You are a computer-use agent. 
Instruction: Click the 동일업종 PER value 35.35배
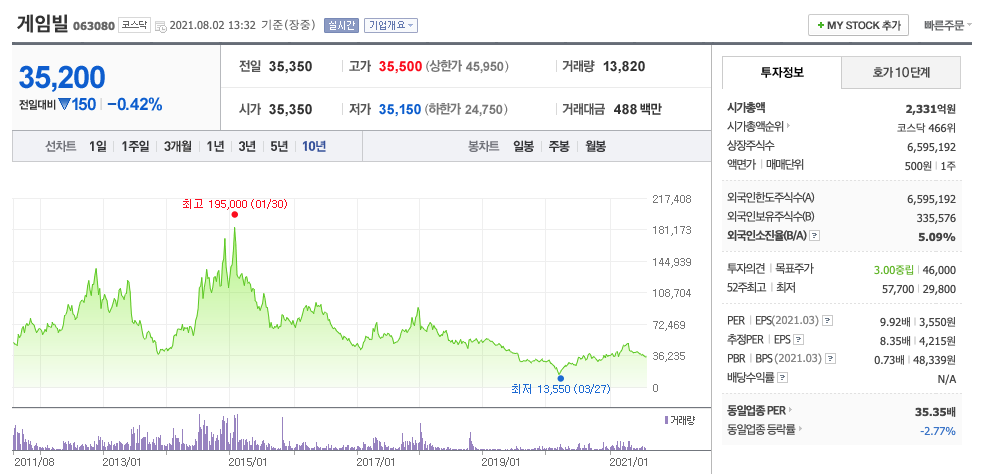935,412
